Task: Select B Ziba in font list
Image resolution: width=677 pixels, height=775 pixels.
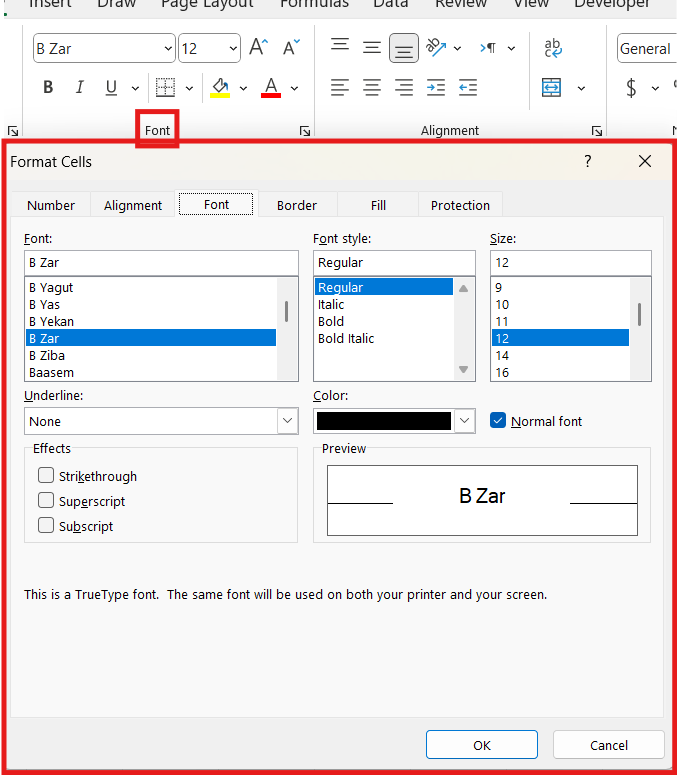Action: (x=151, y=355)
